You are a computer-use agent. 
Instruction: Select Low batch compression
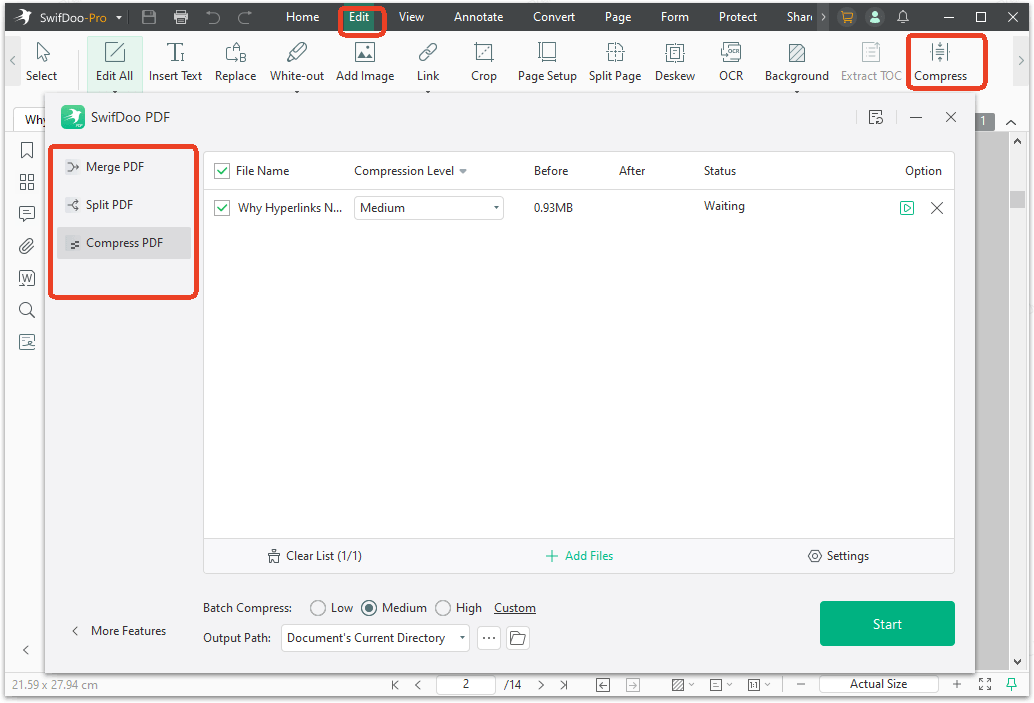coord(318,608)
